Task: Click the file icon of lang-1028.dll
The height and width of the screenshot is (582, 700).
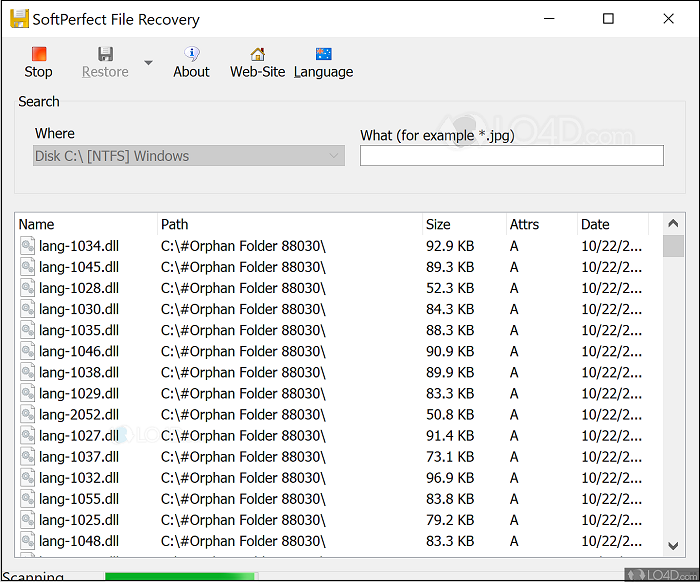Action: pos(28,288)
